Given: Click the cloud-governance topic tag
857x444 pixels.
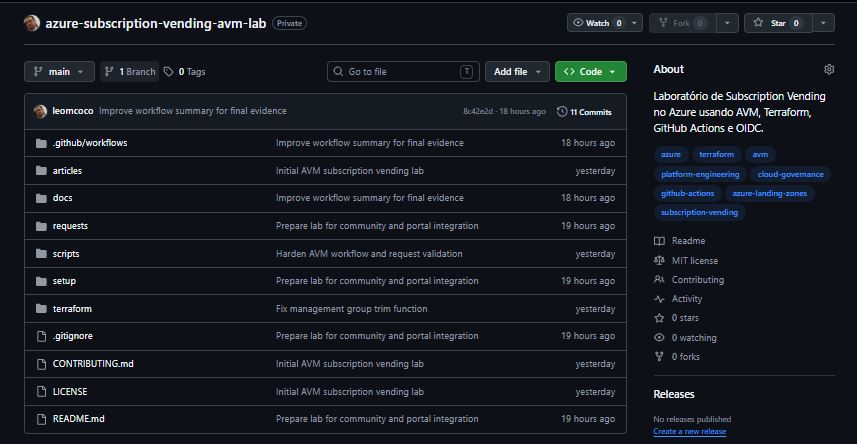Looking at the screenshot, I should 790,174.
